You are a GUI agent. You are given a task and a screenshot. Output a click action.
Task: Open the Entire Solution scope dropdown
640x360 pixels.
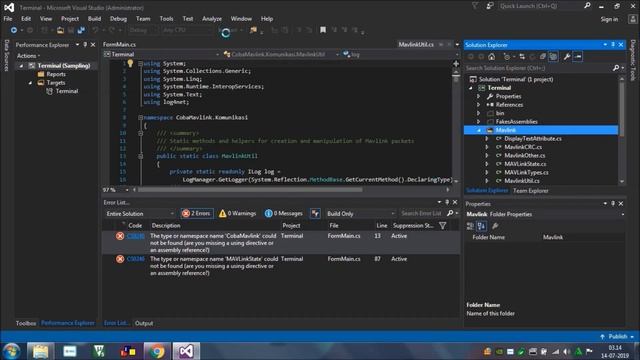pyautogui.click(x=140, y=213)
